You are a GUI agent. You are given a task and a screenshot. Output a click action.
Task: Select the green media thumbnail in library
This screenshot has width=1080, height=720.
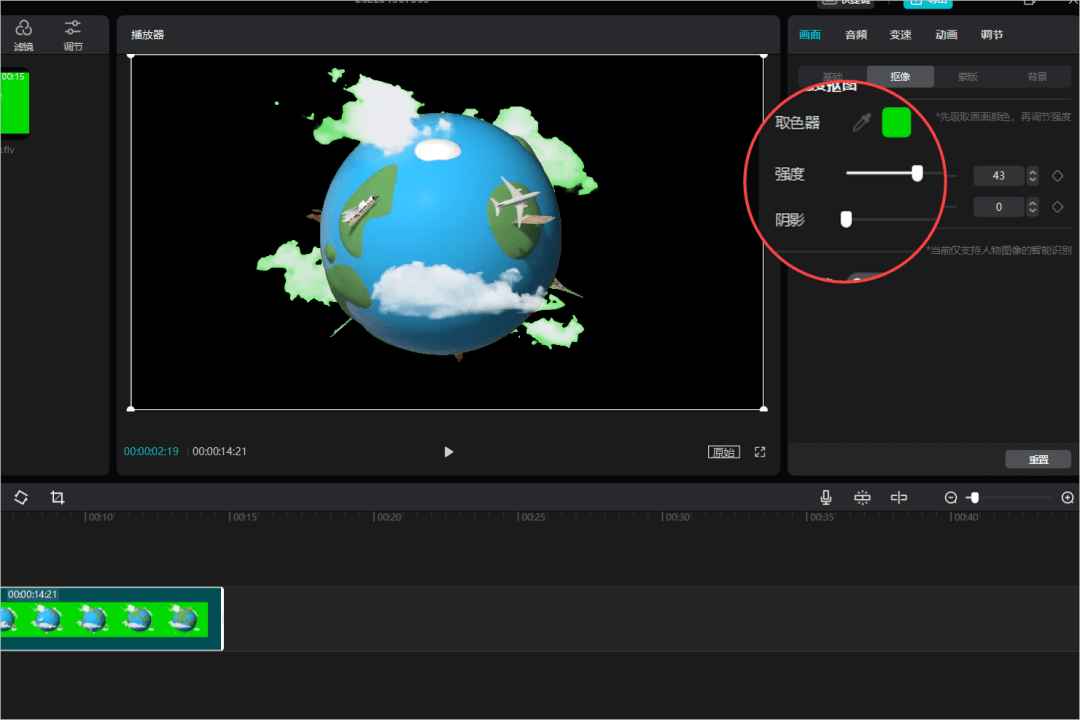point(14,102)
